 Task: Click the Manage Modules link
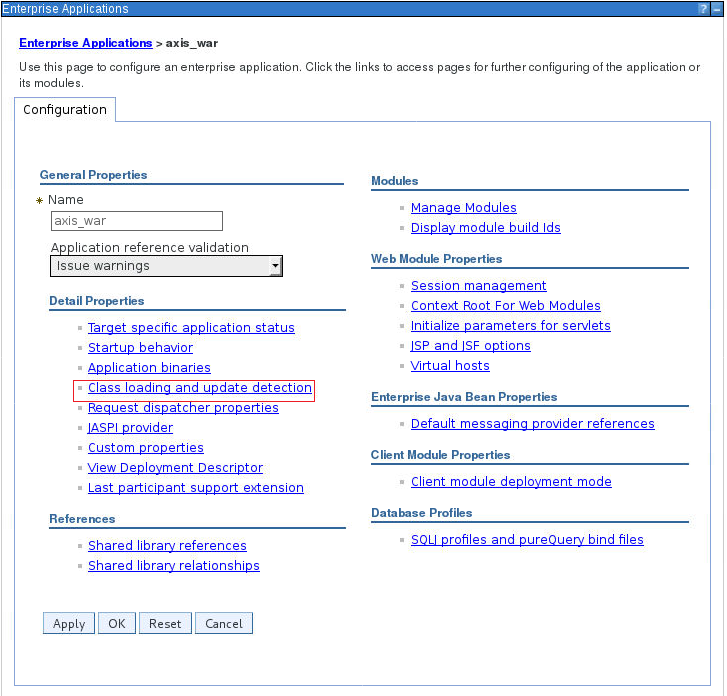click(x=463, y=208)
